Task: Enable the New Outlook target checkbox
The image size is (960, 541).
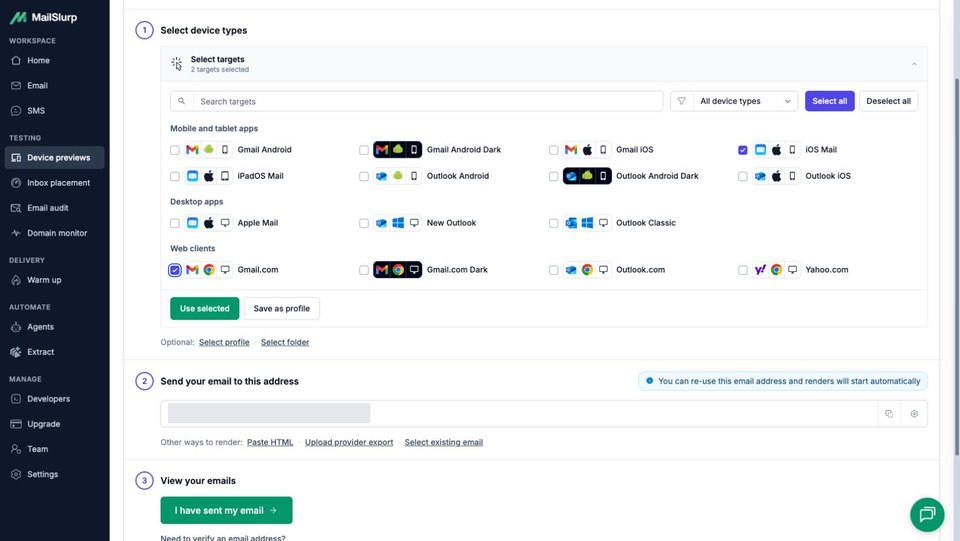Action: click(364, 223)
